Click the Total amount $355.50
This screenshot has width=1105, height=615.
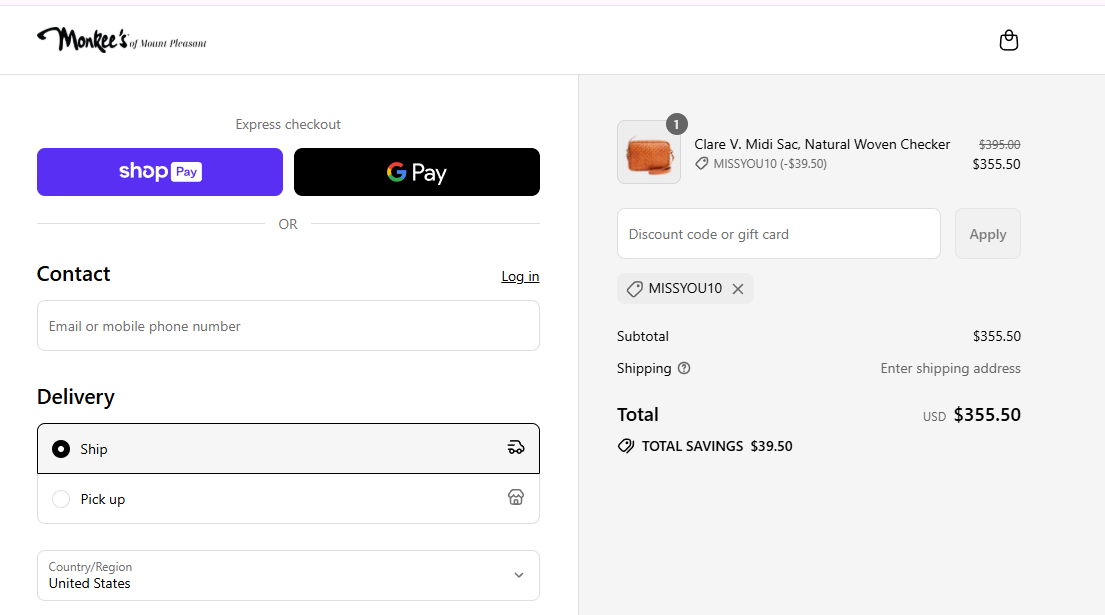[987, 415]
